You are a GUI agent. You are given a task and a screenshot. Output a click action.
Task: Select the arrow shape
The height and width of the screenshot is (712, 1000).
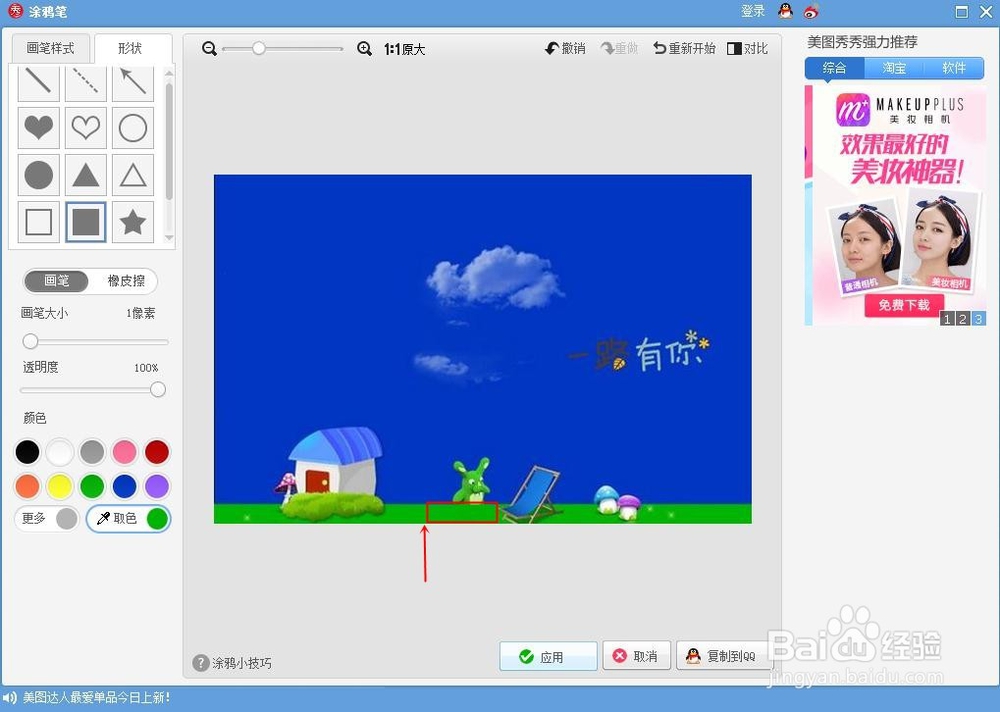pyautogui.click(x=133, y=83)
